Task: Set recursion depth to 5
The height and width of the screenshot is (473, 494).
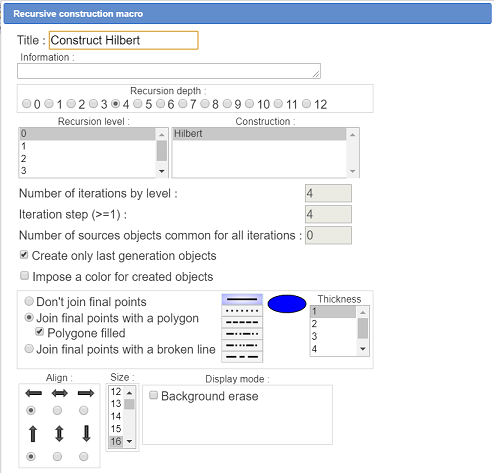Action: pos(138,104)
